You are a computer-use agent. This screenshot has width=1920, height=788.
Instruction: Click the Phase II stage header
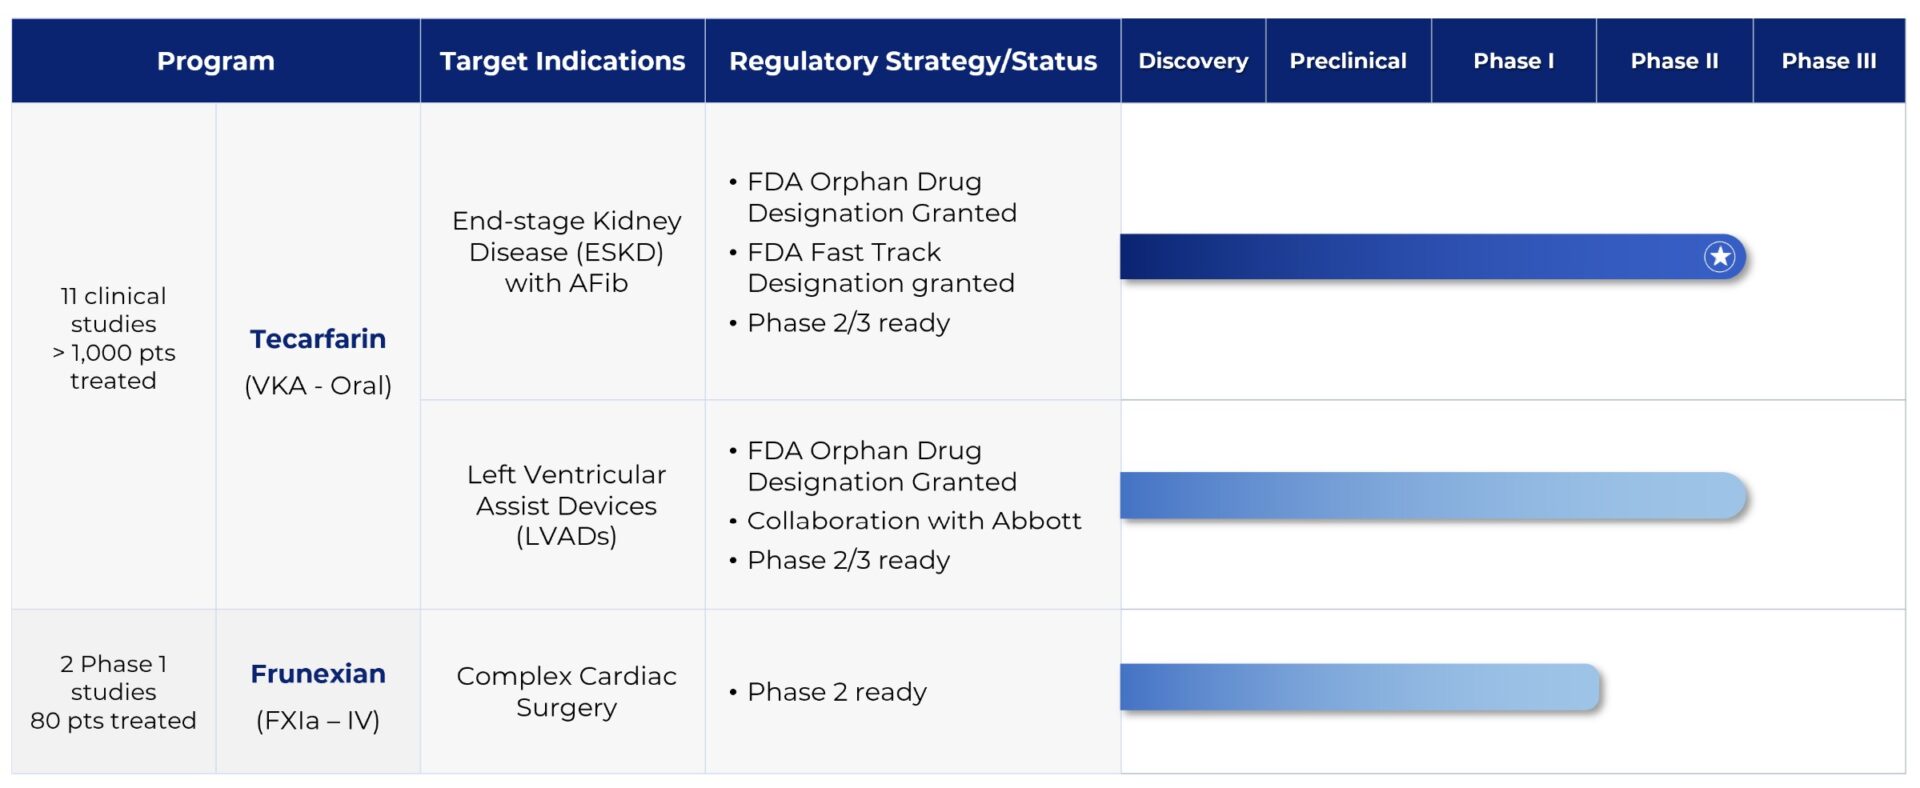(x=1674, y=61)
